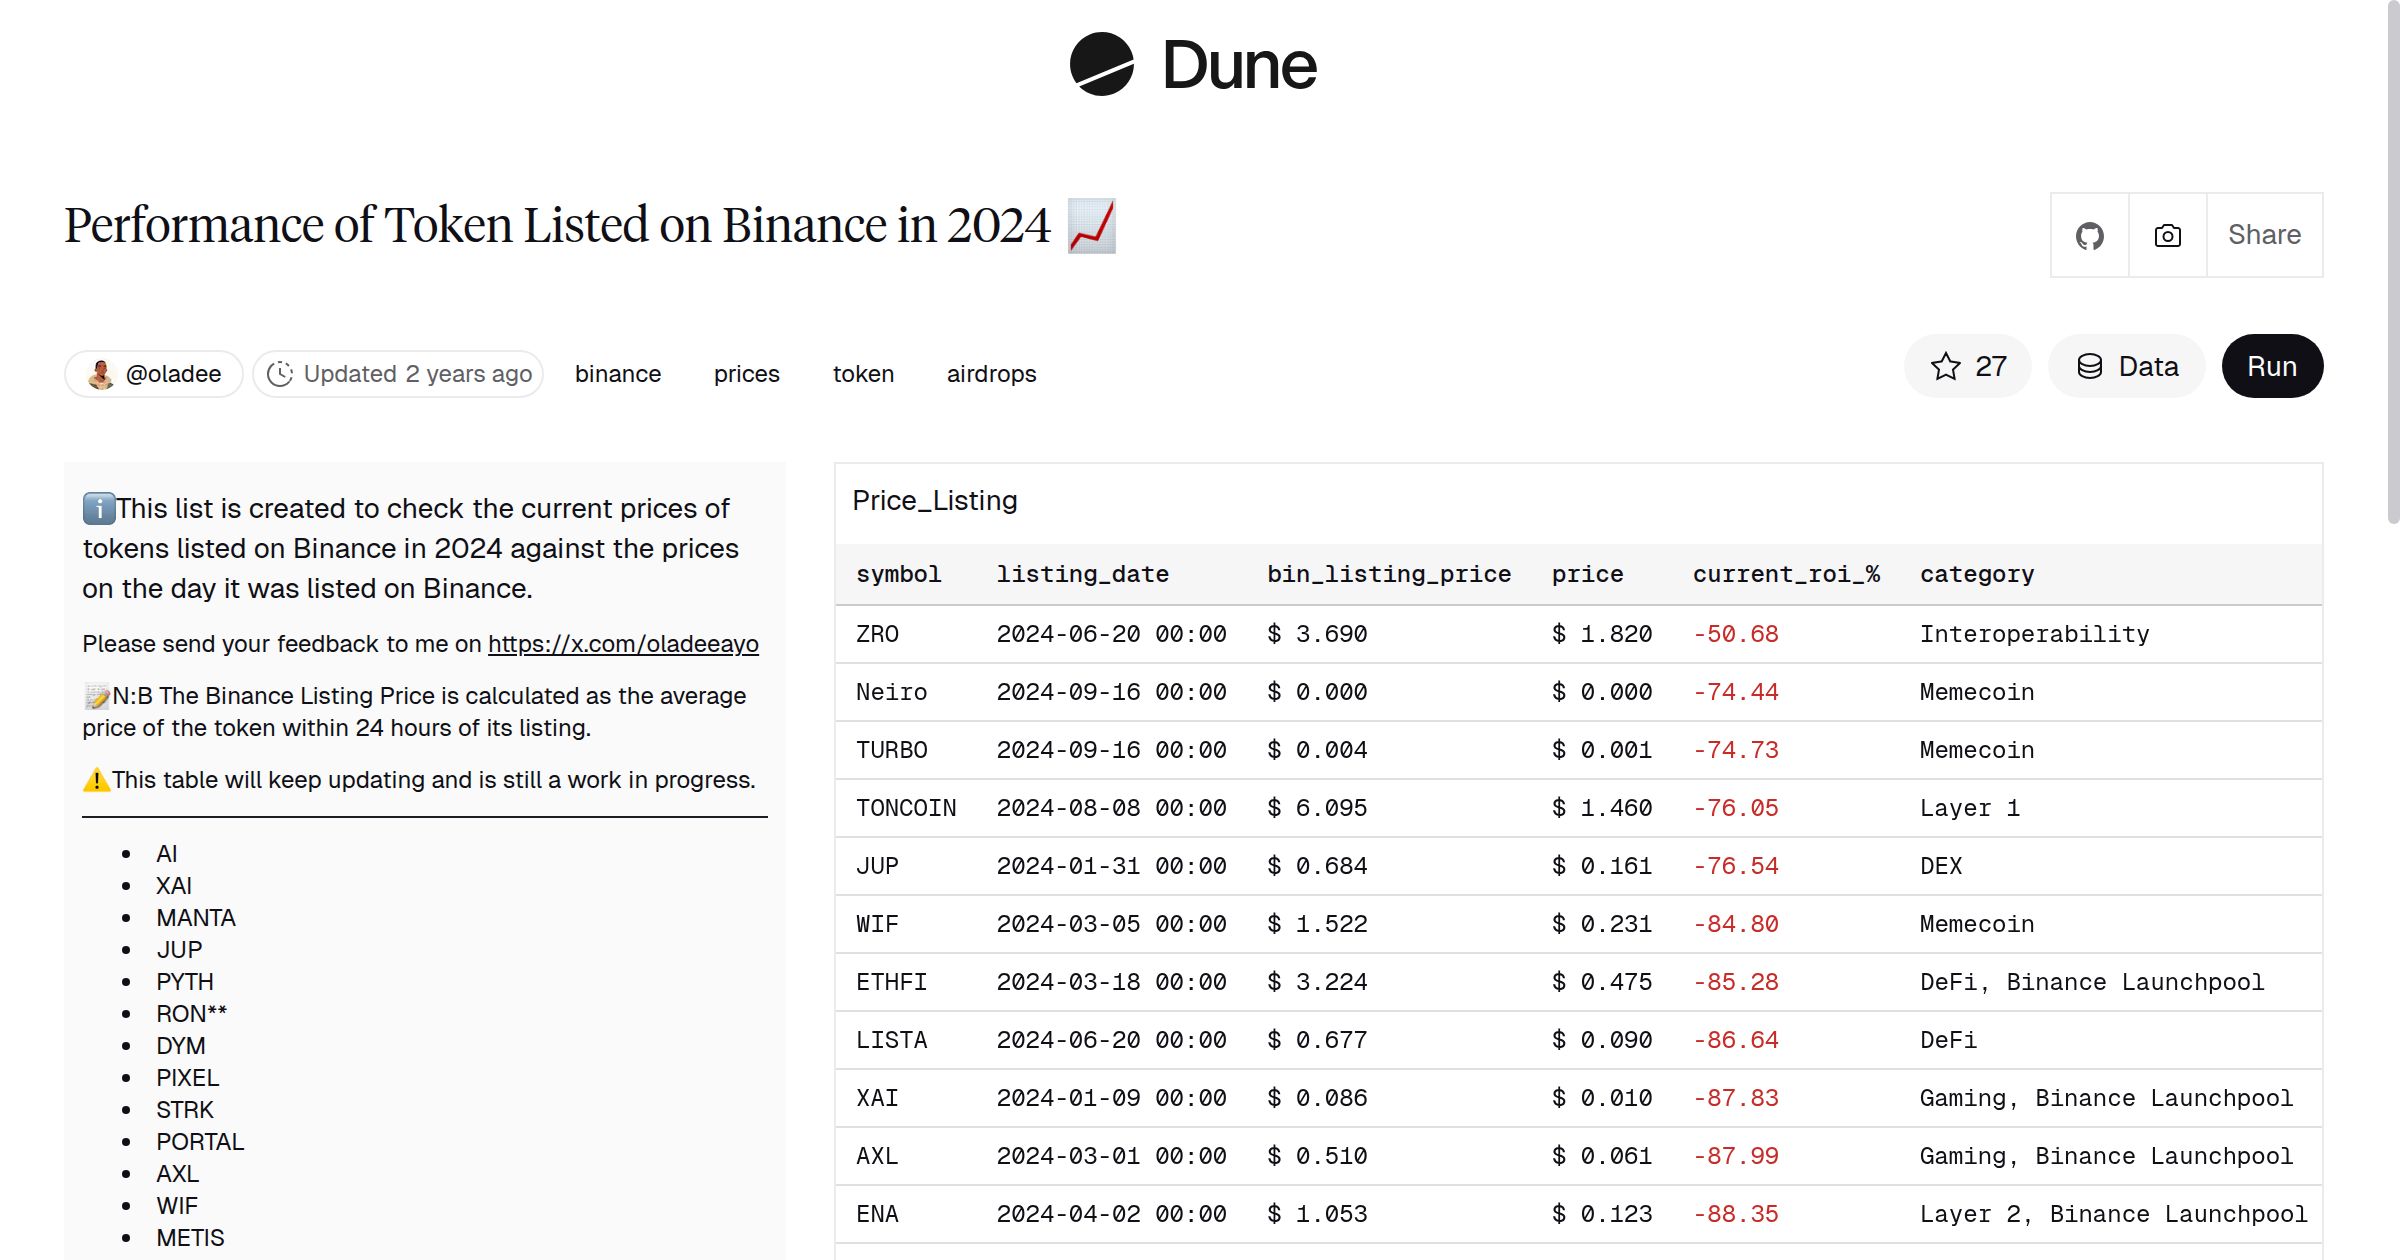This screenshot has width=2400, height=1260.
Task: Click the Share button
Action: [x=2263, y=235]
